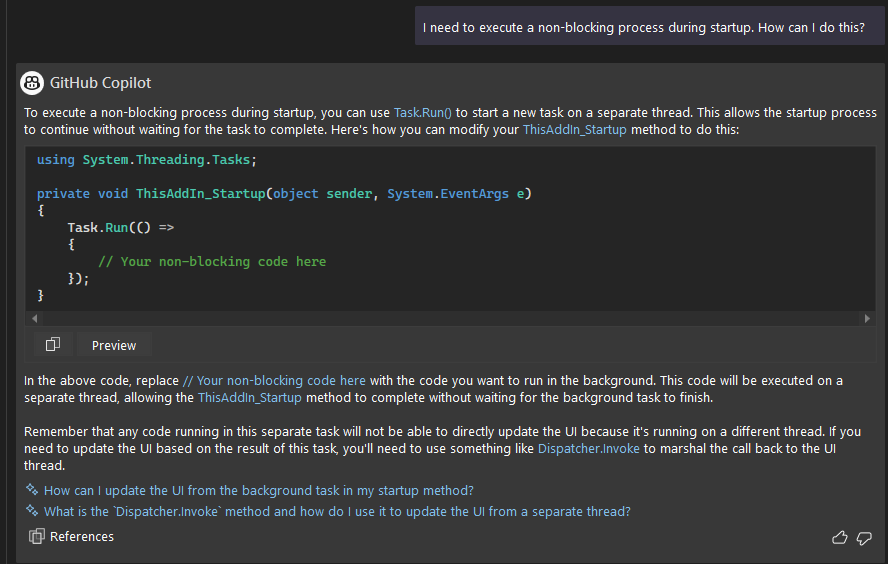Viewport: 888px width, 564px height.
Task: Give thumbs up to the response
Action: pyautogui.click(x=839, y=537)
